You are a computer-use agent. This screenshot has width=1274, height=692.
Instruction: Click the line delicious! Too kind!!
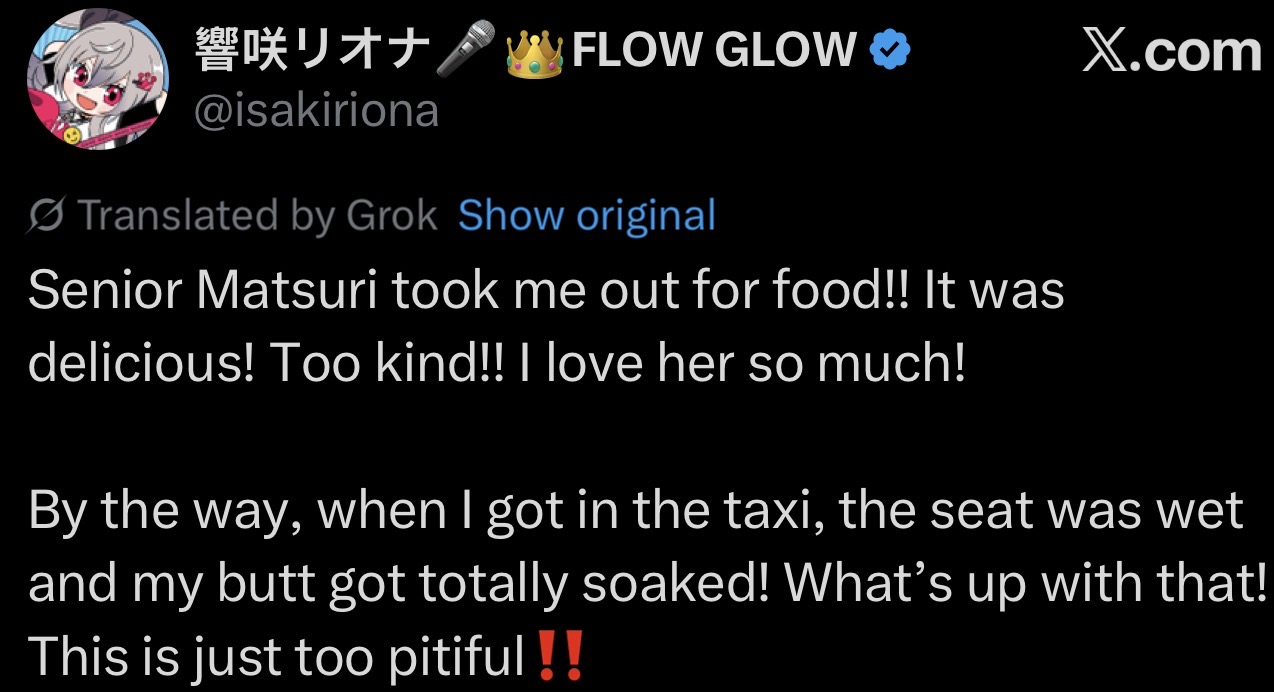click(x=497, y=365)
